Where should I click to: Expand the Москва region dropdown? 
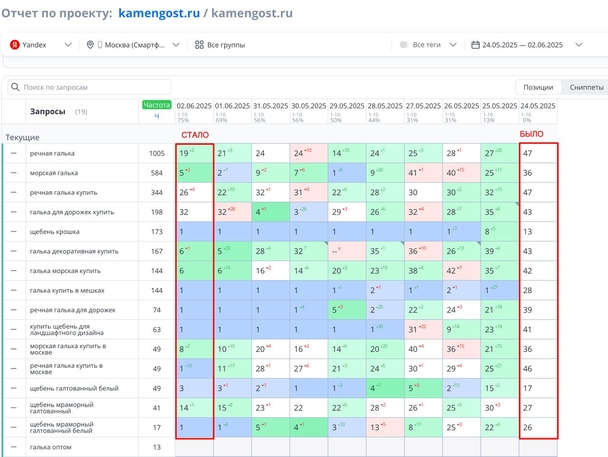point(176,45)
